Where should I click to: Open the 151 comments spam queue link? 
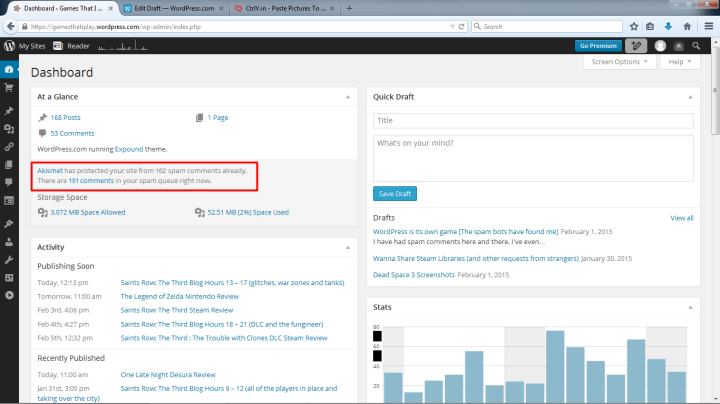pyautogui.click(x=91, y=181)
